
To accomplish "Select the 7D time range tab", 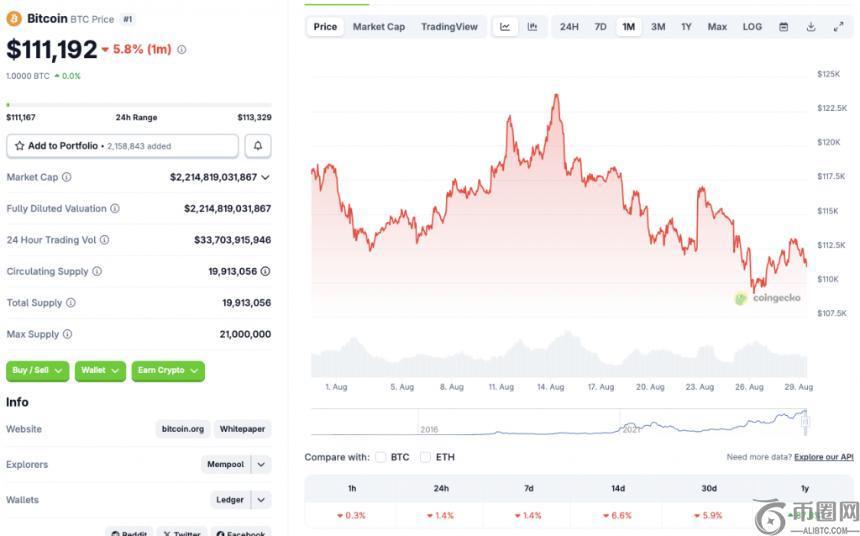I will click(600, 27).
